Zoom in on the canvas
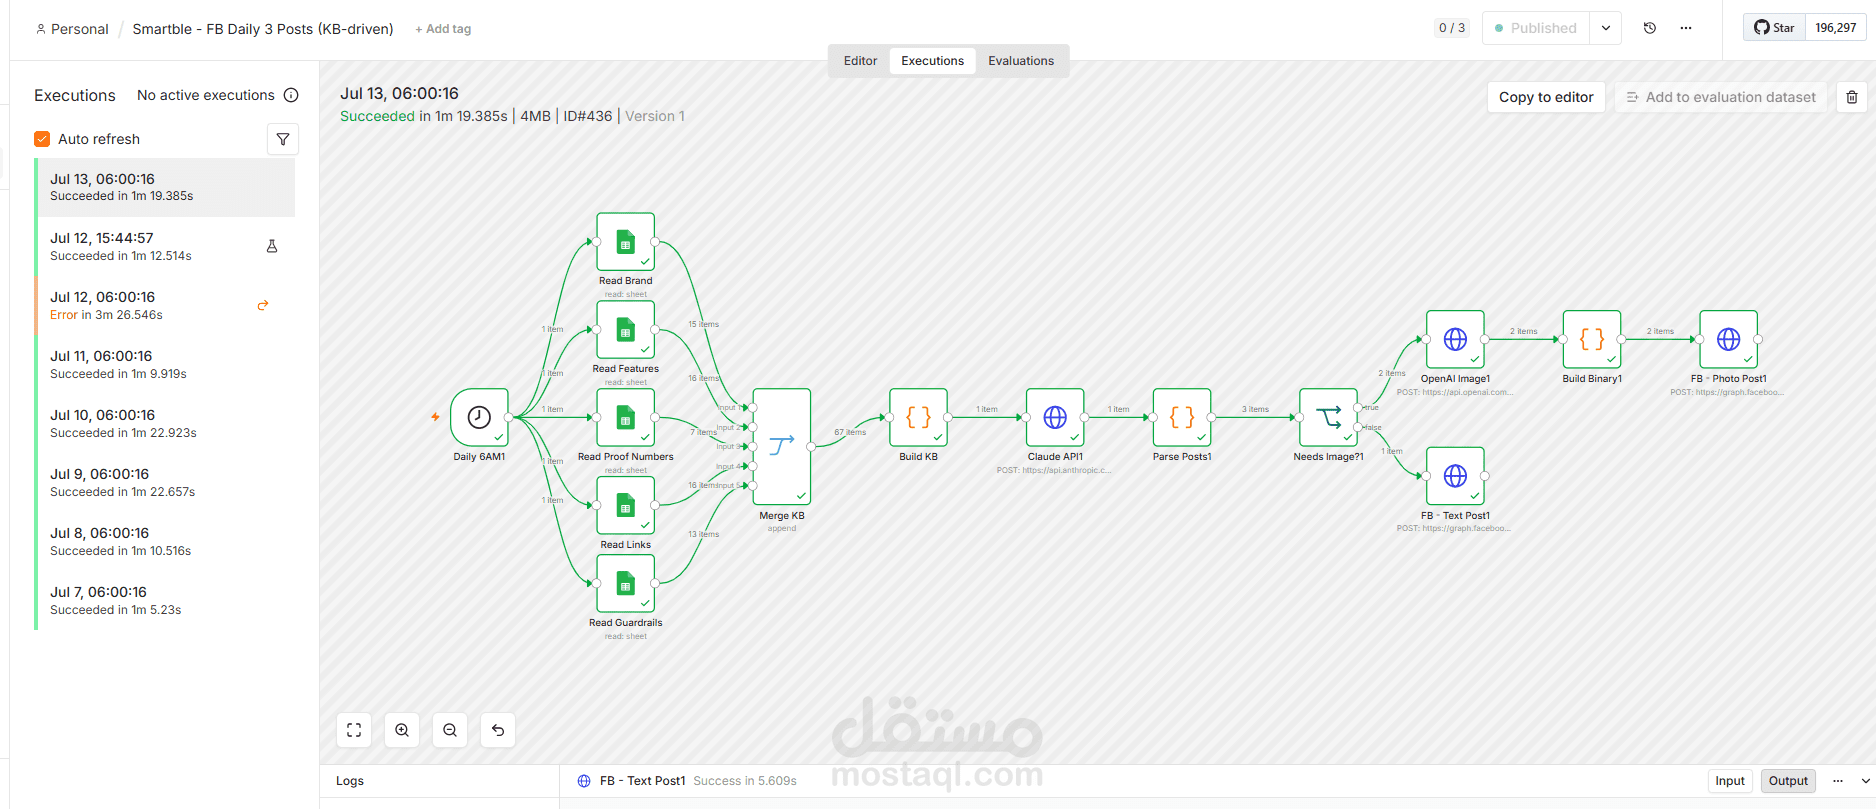The height and width of the screenshot is (809, 1876). [402, 730]
